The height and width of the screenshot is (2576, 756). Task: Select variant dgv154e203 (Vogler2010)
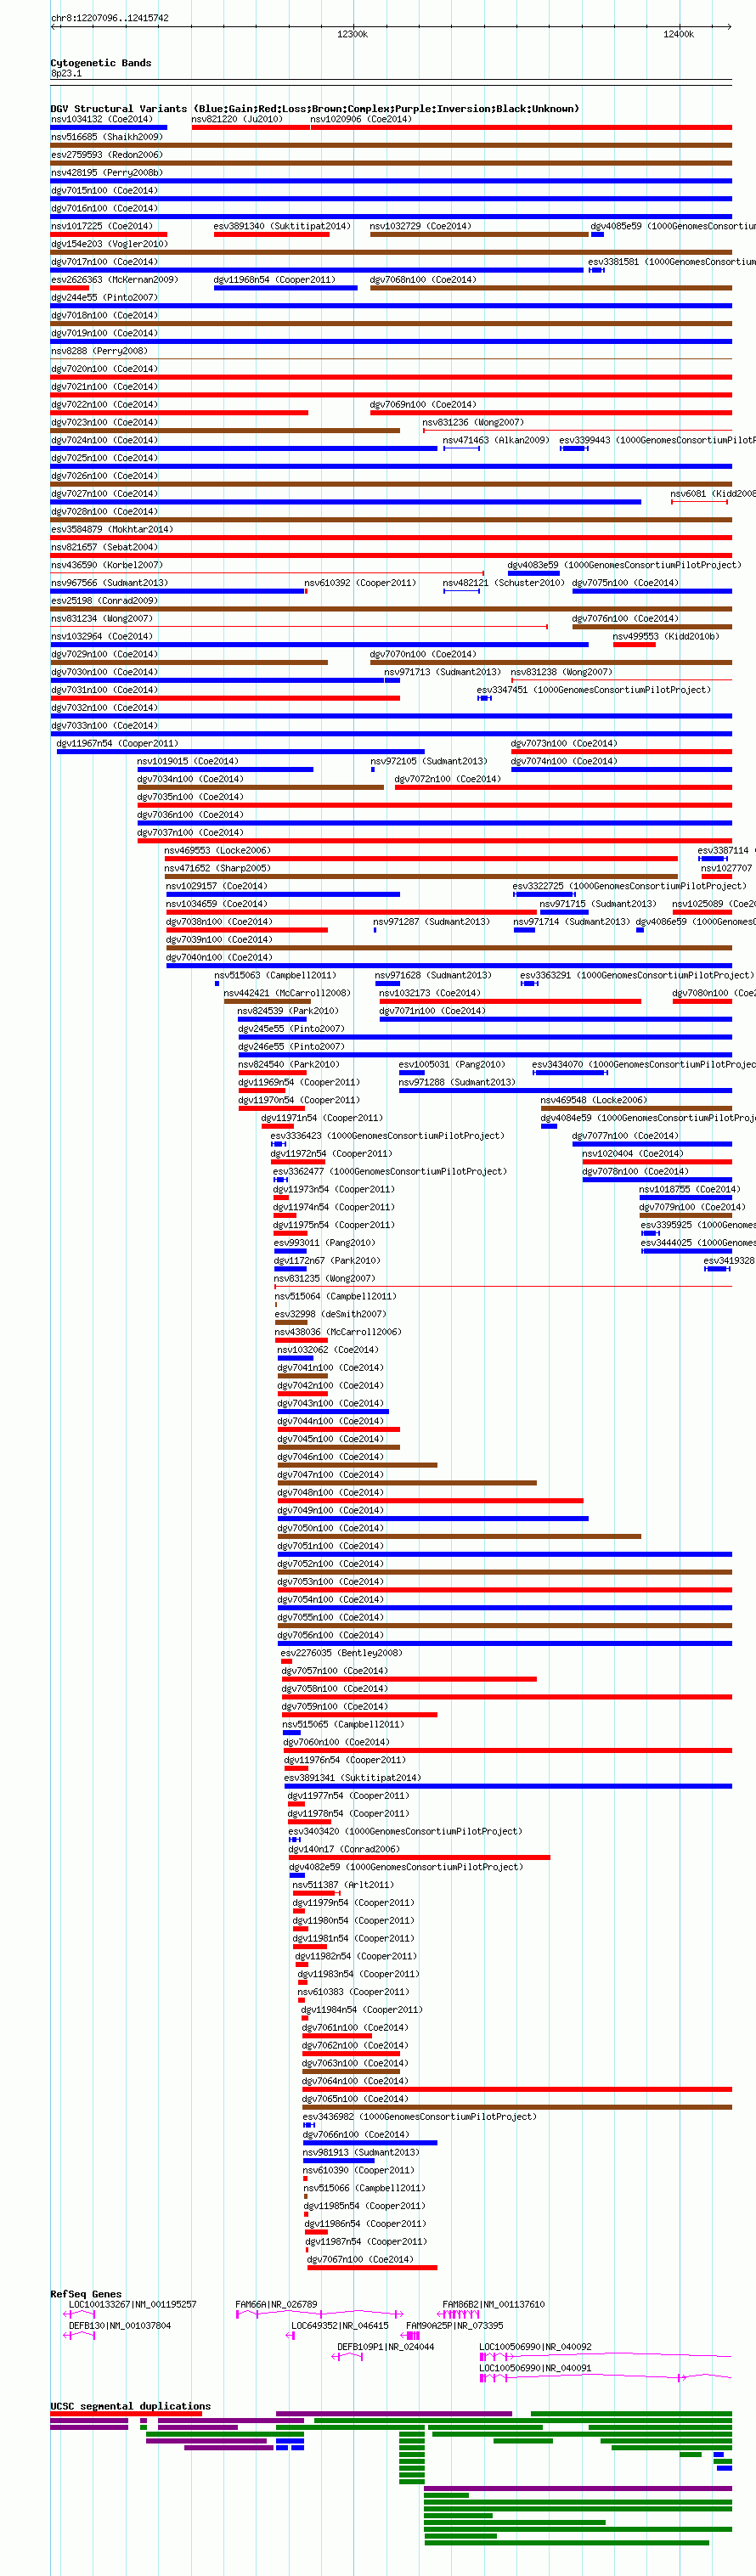tap(109, 244)
